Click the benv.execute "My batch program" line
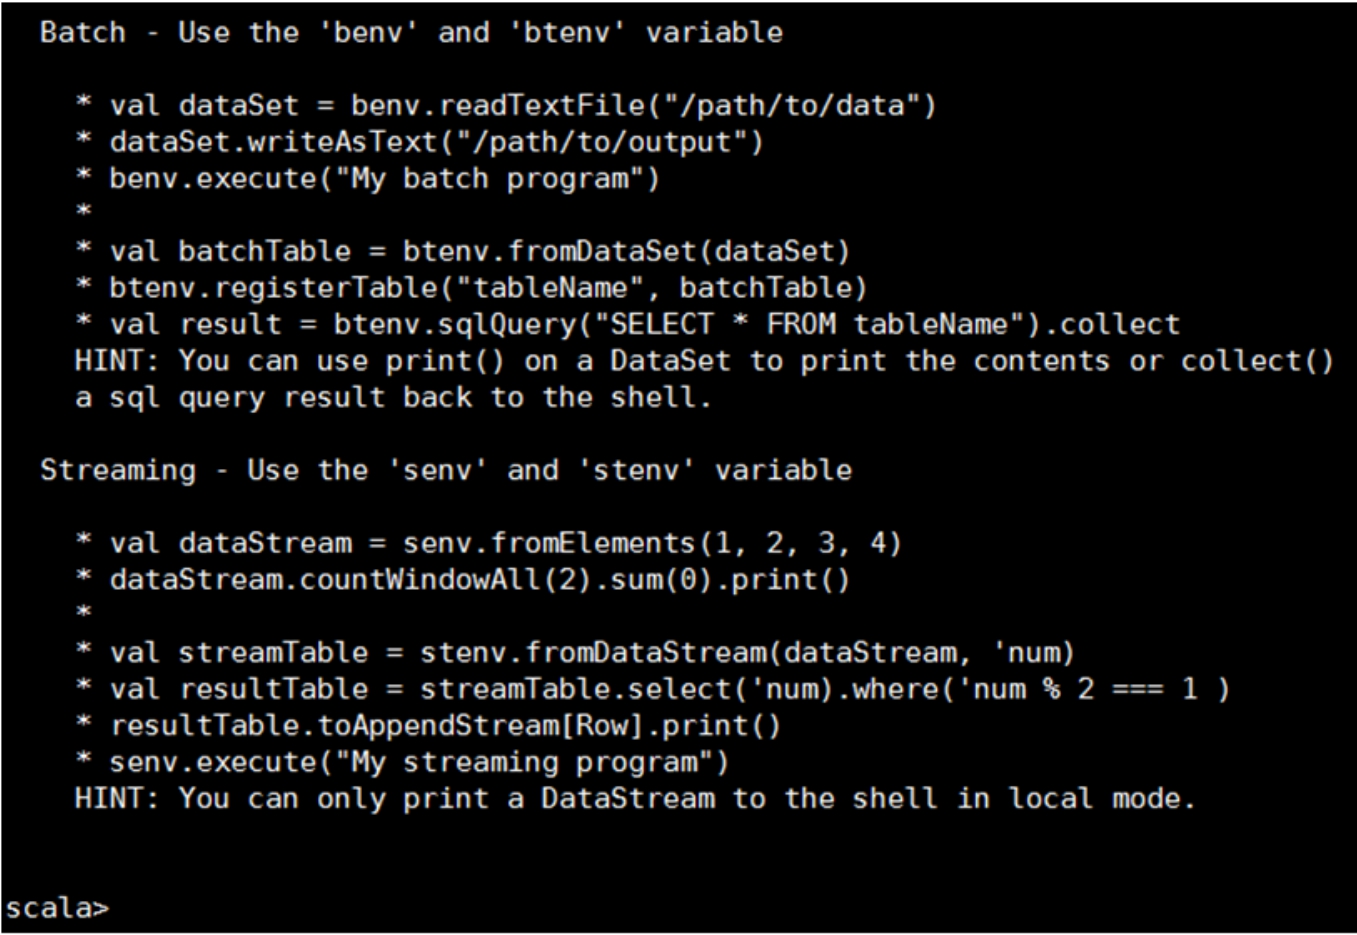The height and width of the screenshot is (935, 1357). pyautogui.click(x=384, y=179)
